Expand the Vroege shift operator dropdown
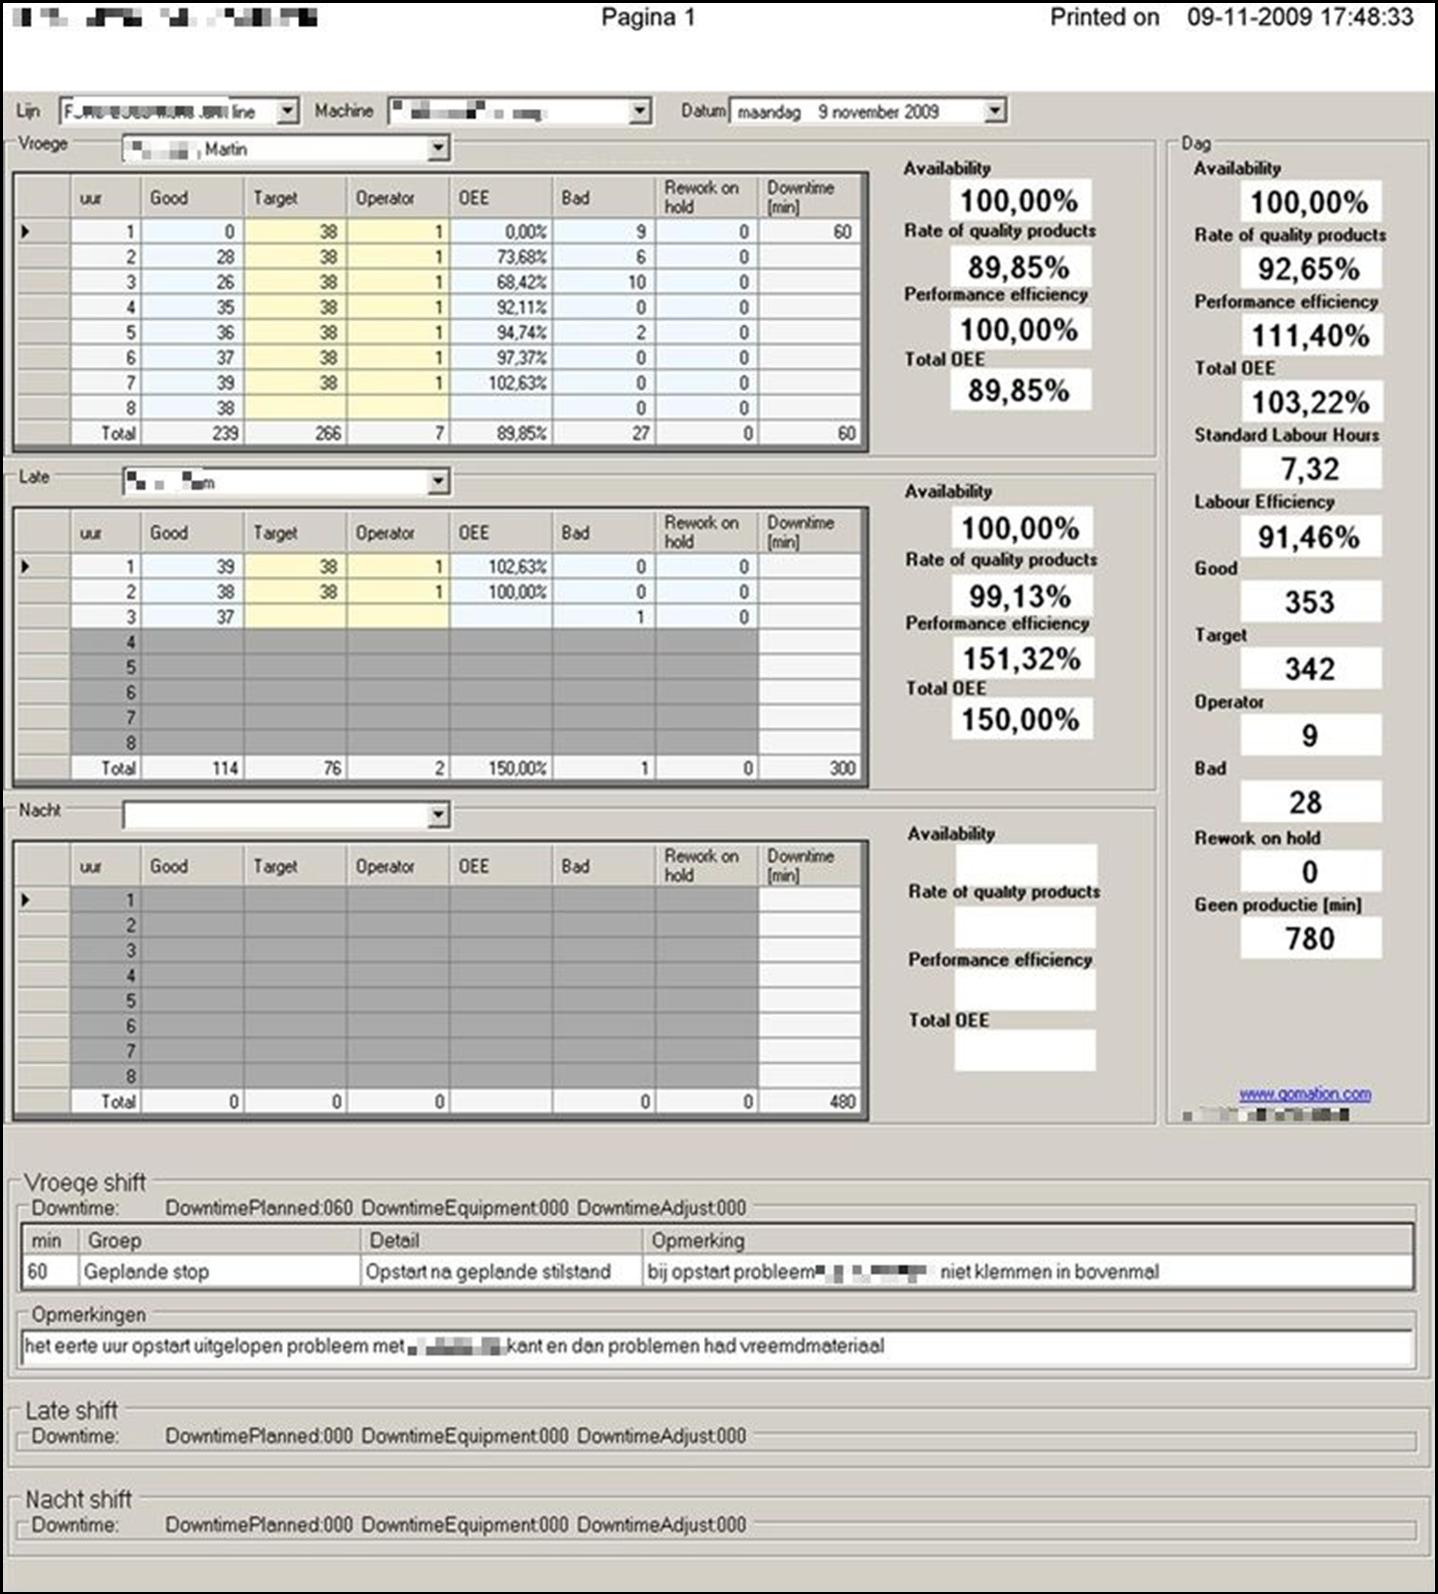 tap(437, 149)
